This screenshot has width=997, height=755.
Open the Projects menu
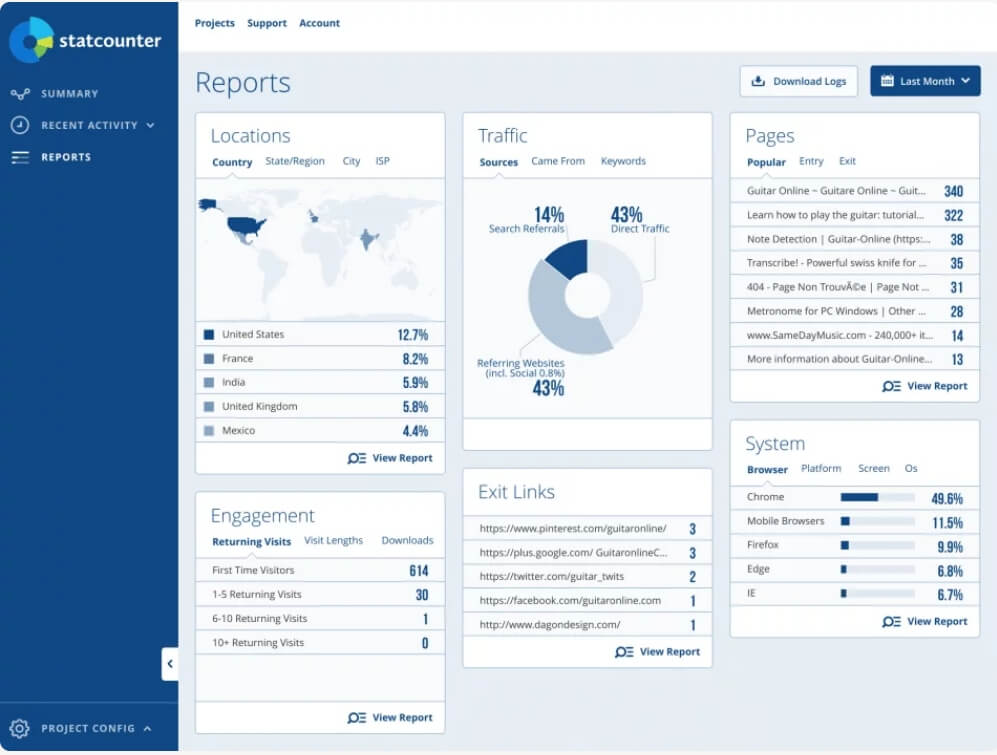tap(214, 23)
